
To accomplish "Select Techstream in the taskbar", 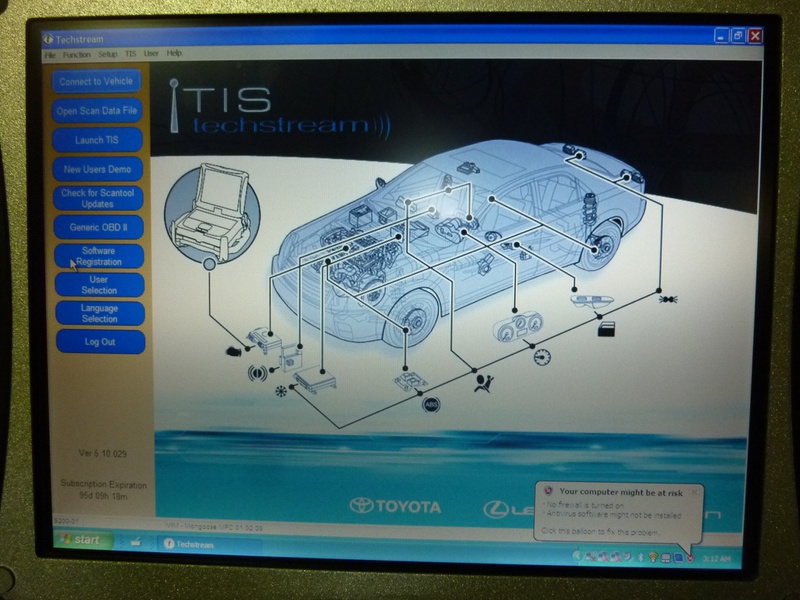I will point(208,544).
